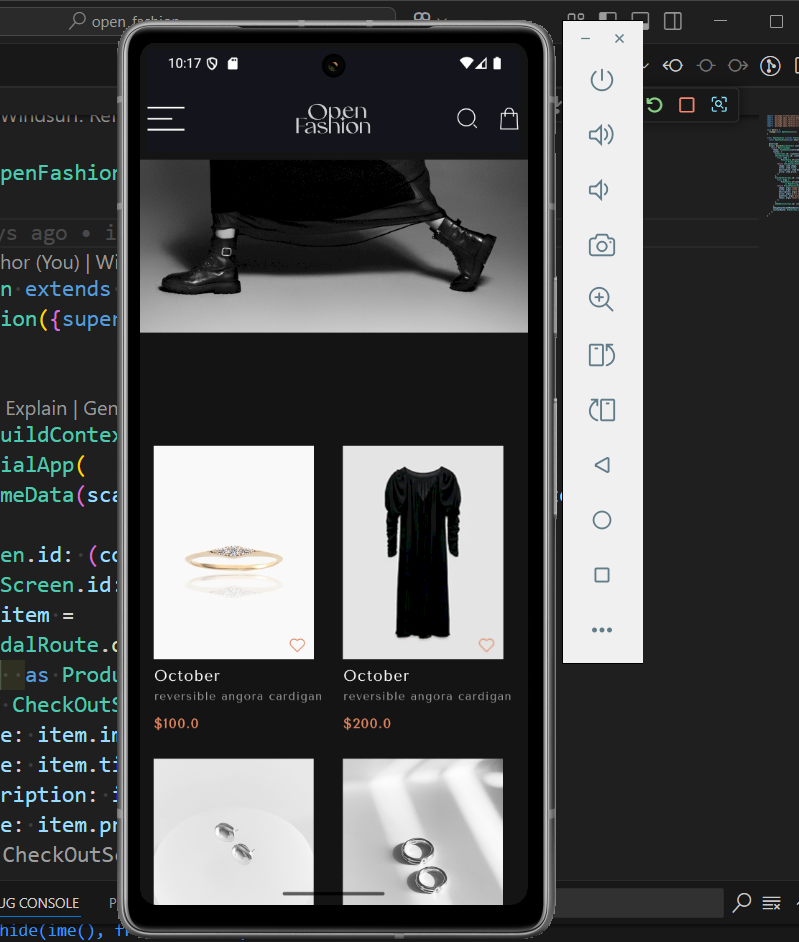Click the Explain code lens link
The height and width of the screenshot is (942, 799).
click(36, 409)
